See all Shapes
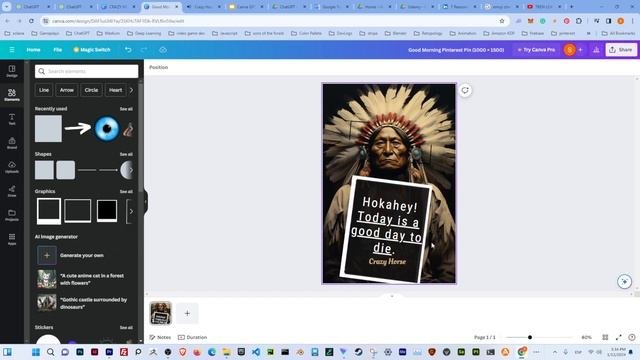This screenshot has height=360, width=640. tap(126, 154)
